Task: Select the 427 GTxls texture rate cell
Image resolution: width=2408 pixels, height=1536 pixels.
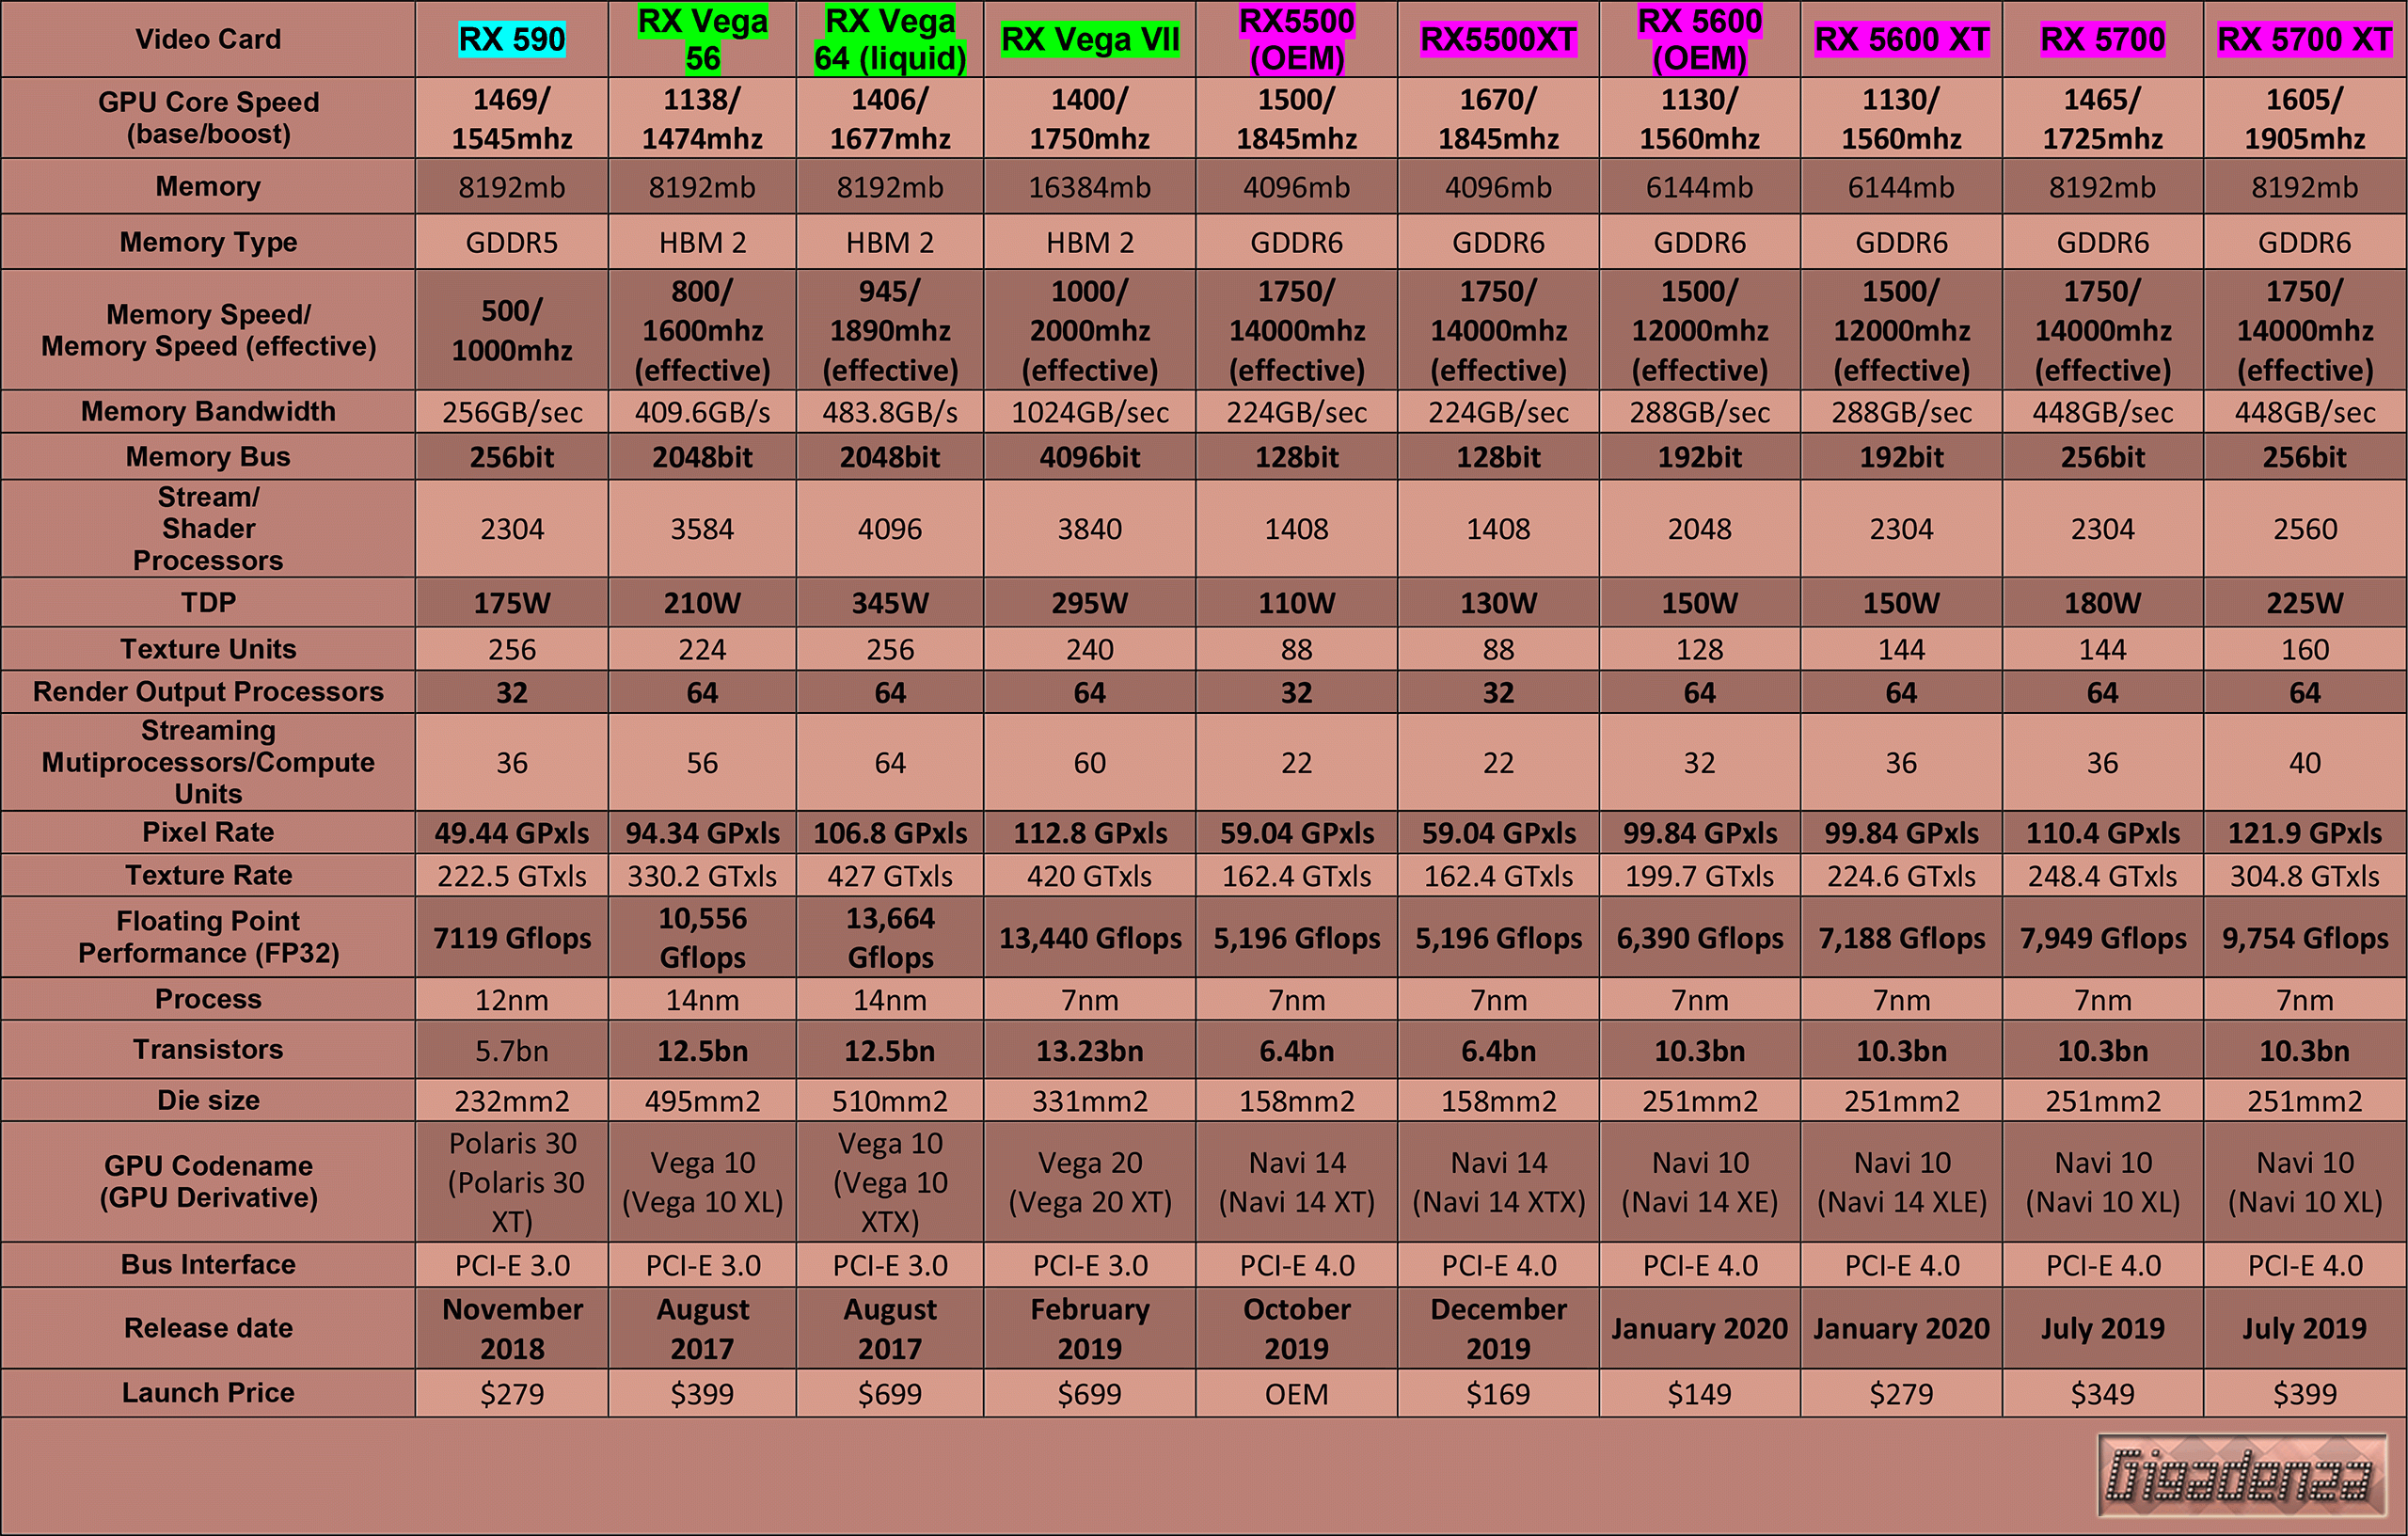Action: (890, 876)
